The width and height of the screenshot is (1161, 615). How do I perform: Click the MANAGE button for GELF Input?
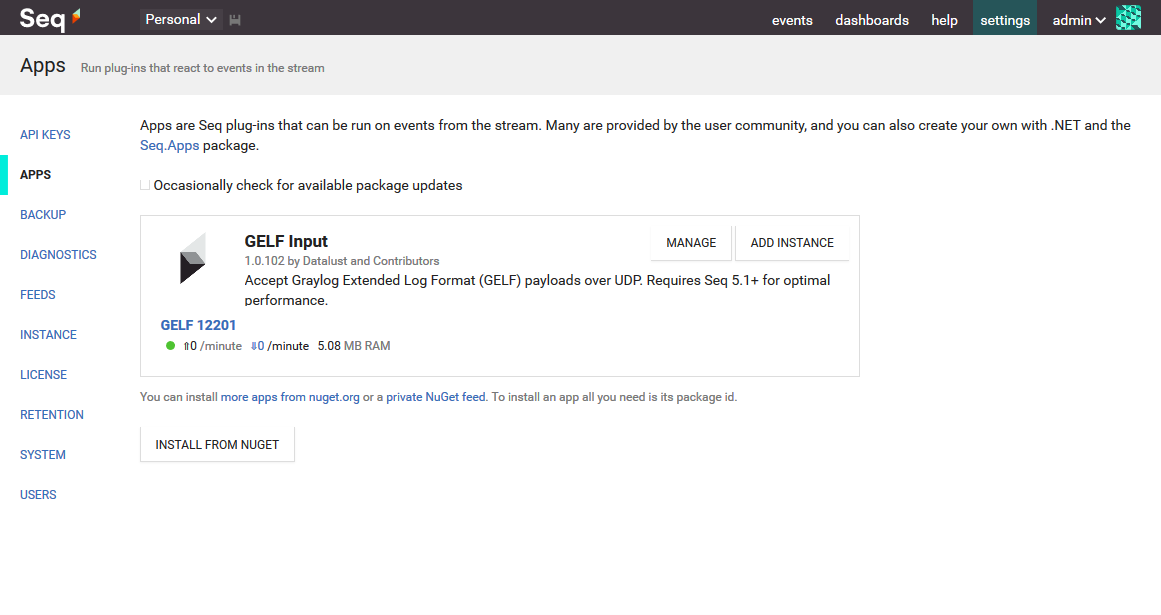click(x=690, y=242)
